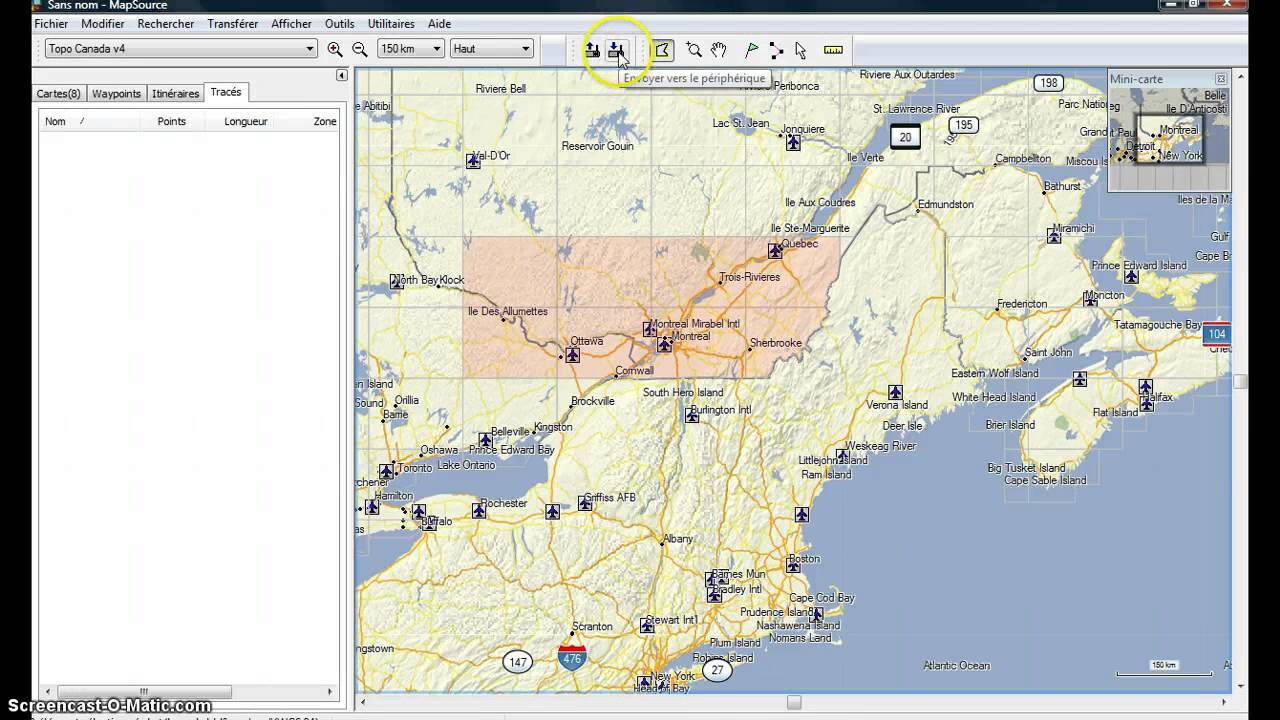Open the Transférer menu
The width and height of the screenshot is (1280, 720).
(x=232, y=24)
